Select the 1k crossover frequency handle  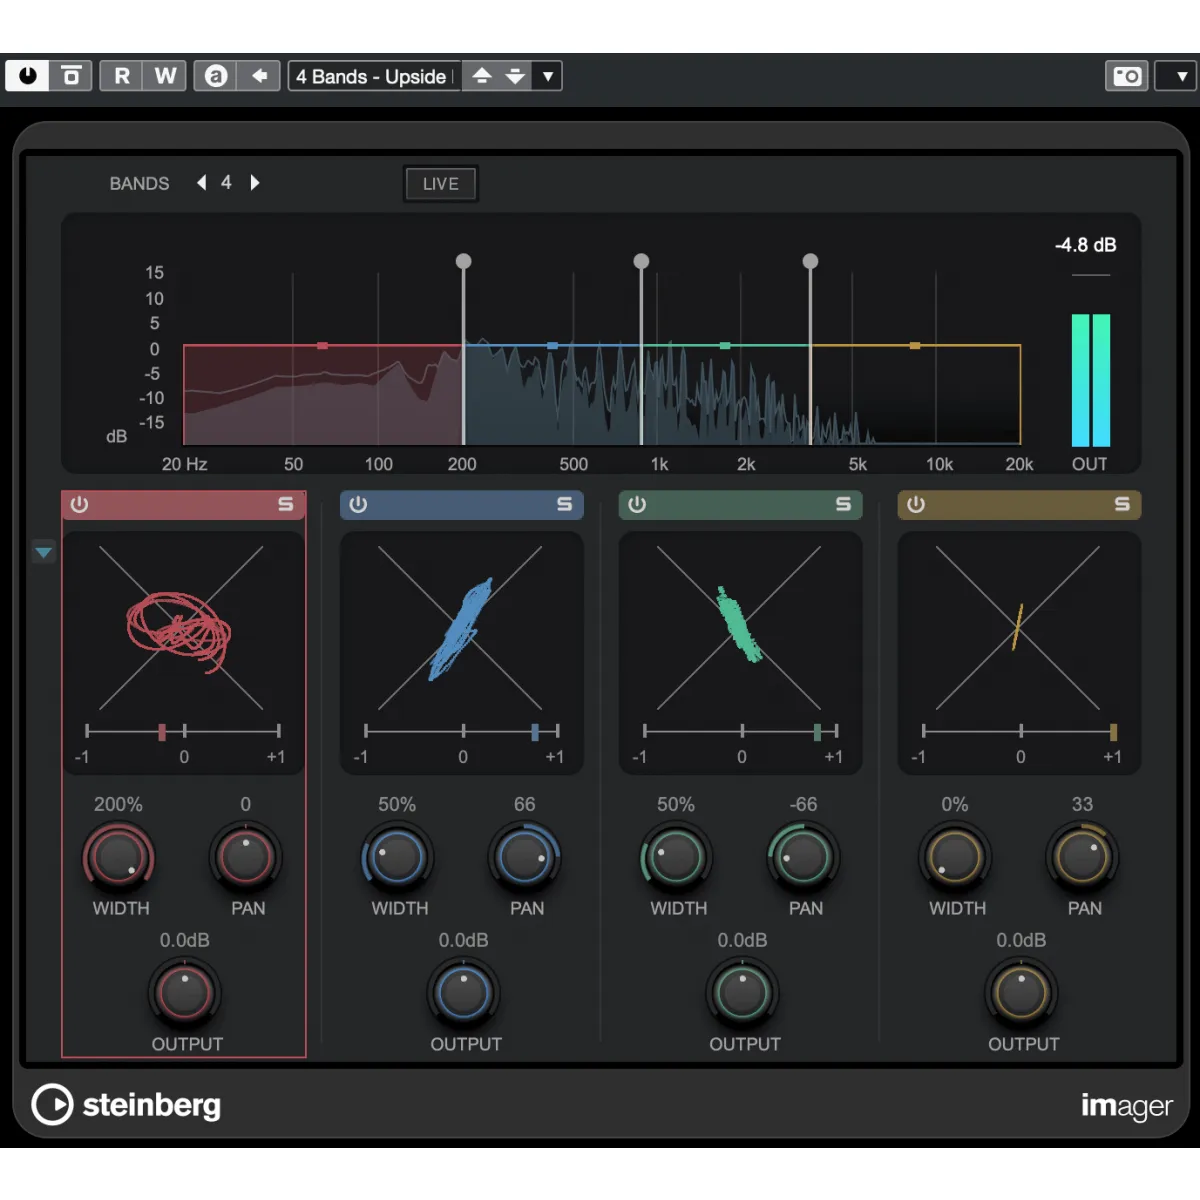point(641,261)
